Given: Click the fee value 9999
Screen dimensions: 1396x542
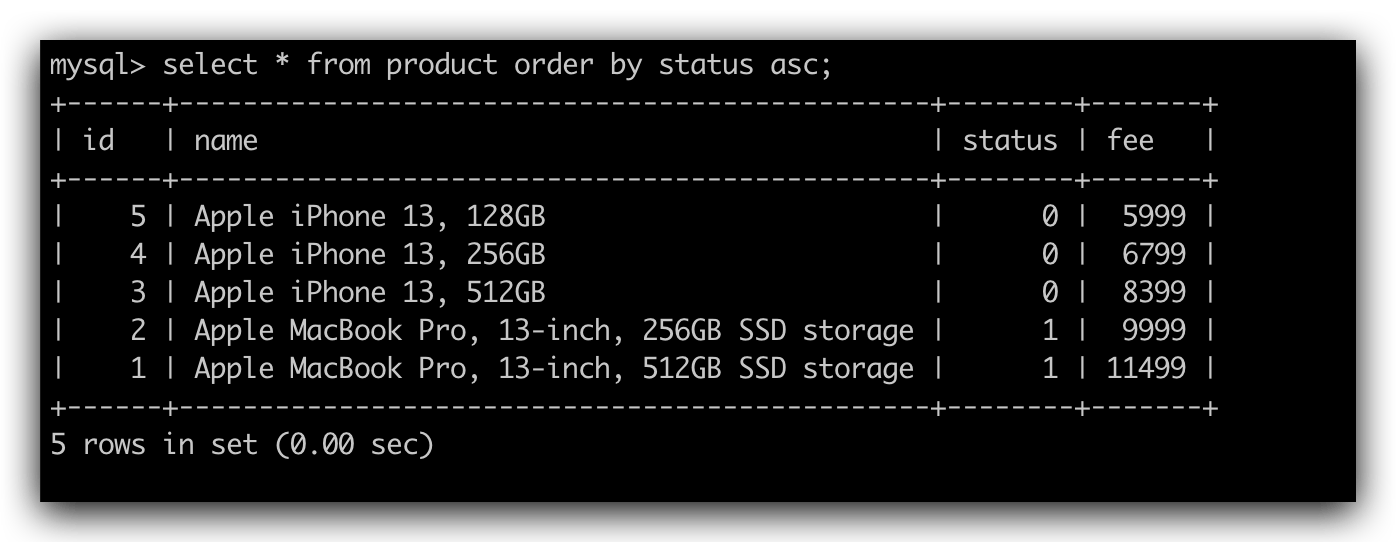Looking at the screenshot, I should (x=1154, y=331).
